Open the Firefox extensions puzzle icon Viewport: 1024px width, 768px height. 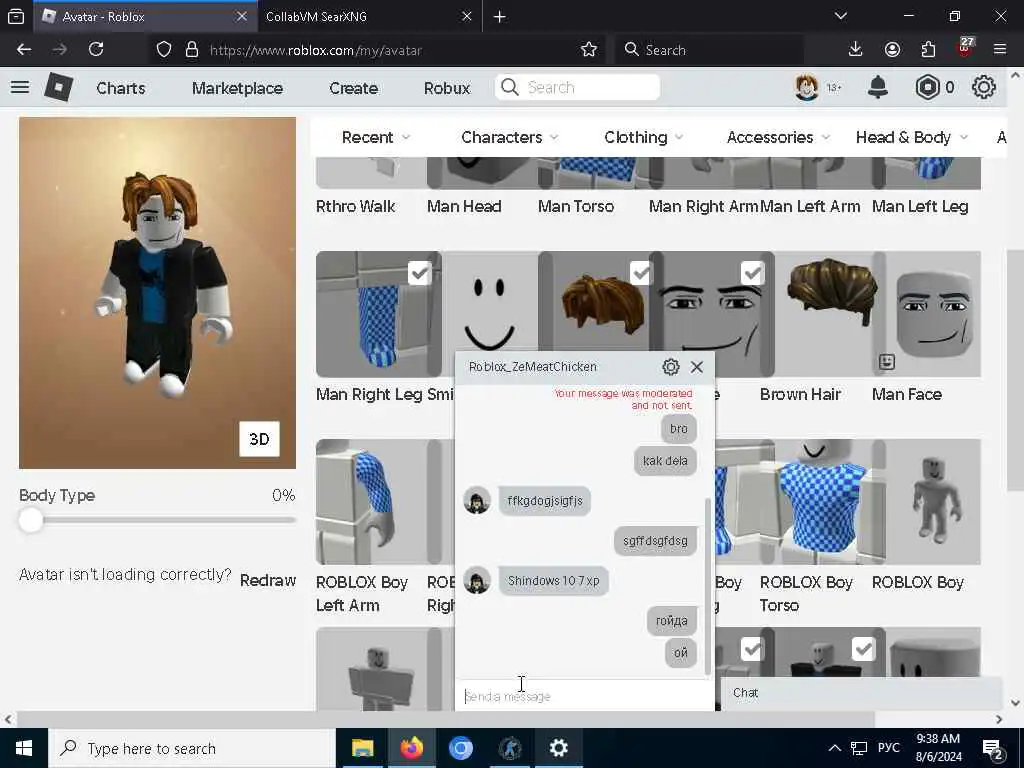click(x=928, y=50)
